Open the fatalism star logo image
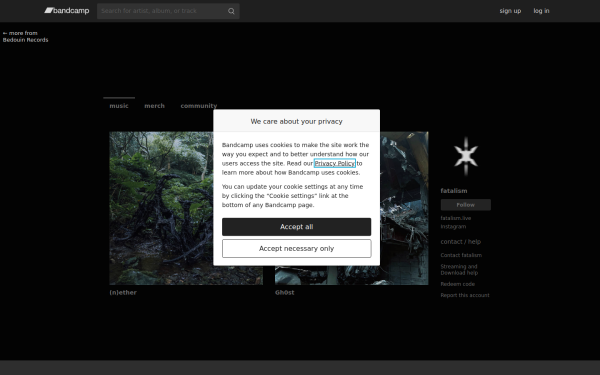 point(466,156)
